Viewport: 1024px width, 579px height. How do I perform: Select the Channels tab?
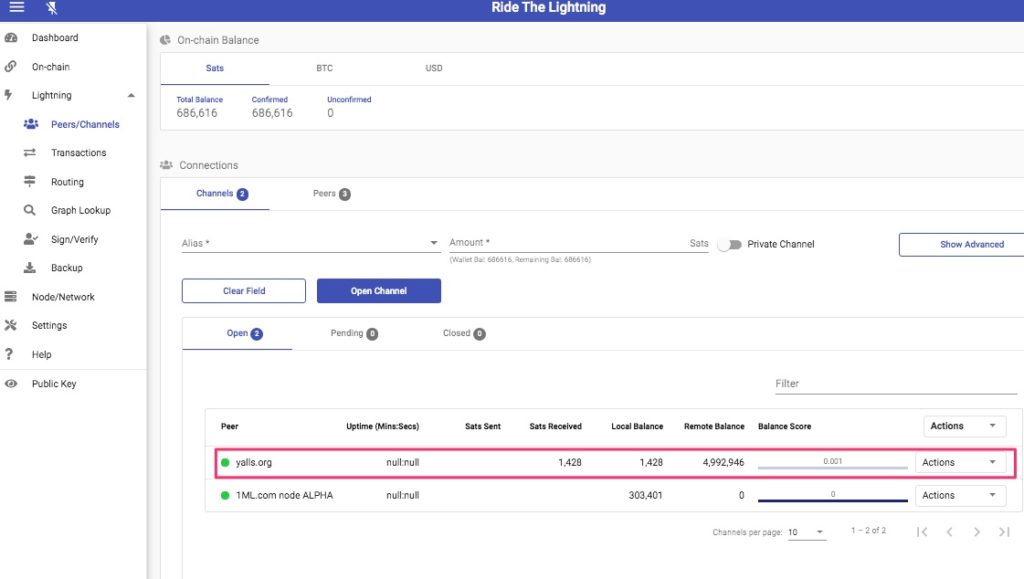pyautogui.click(x=215, y=194)
